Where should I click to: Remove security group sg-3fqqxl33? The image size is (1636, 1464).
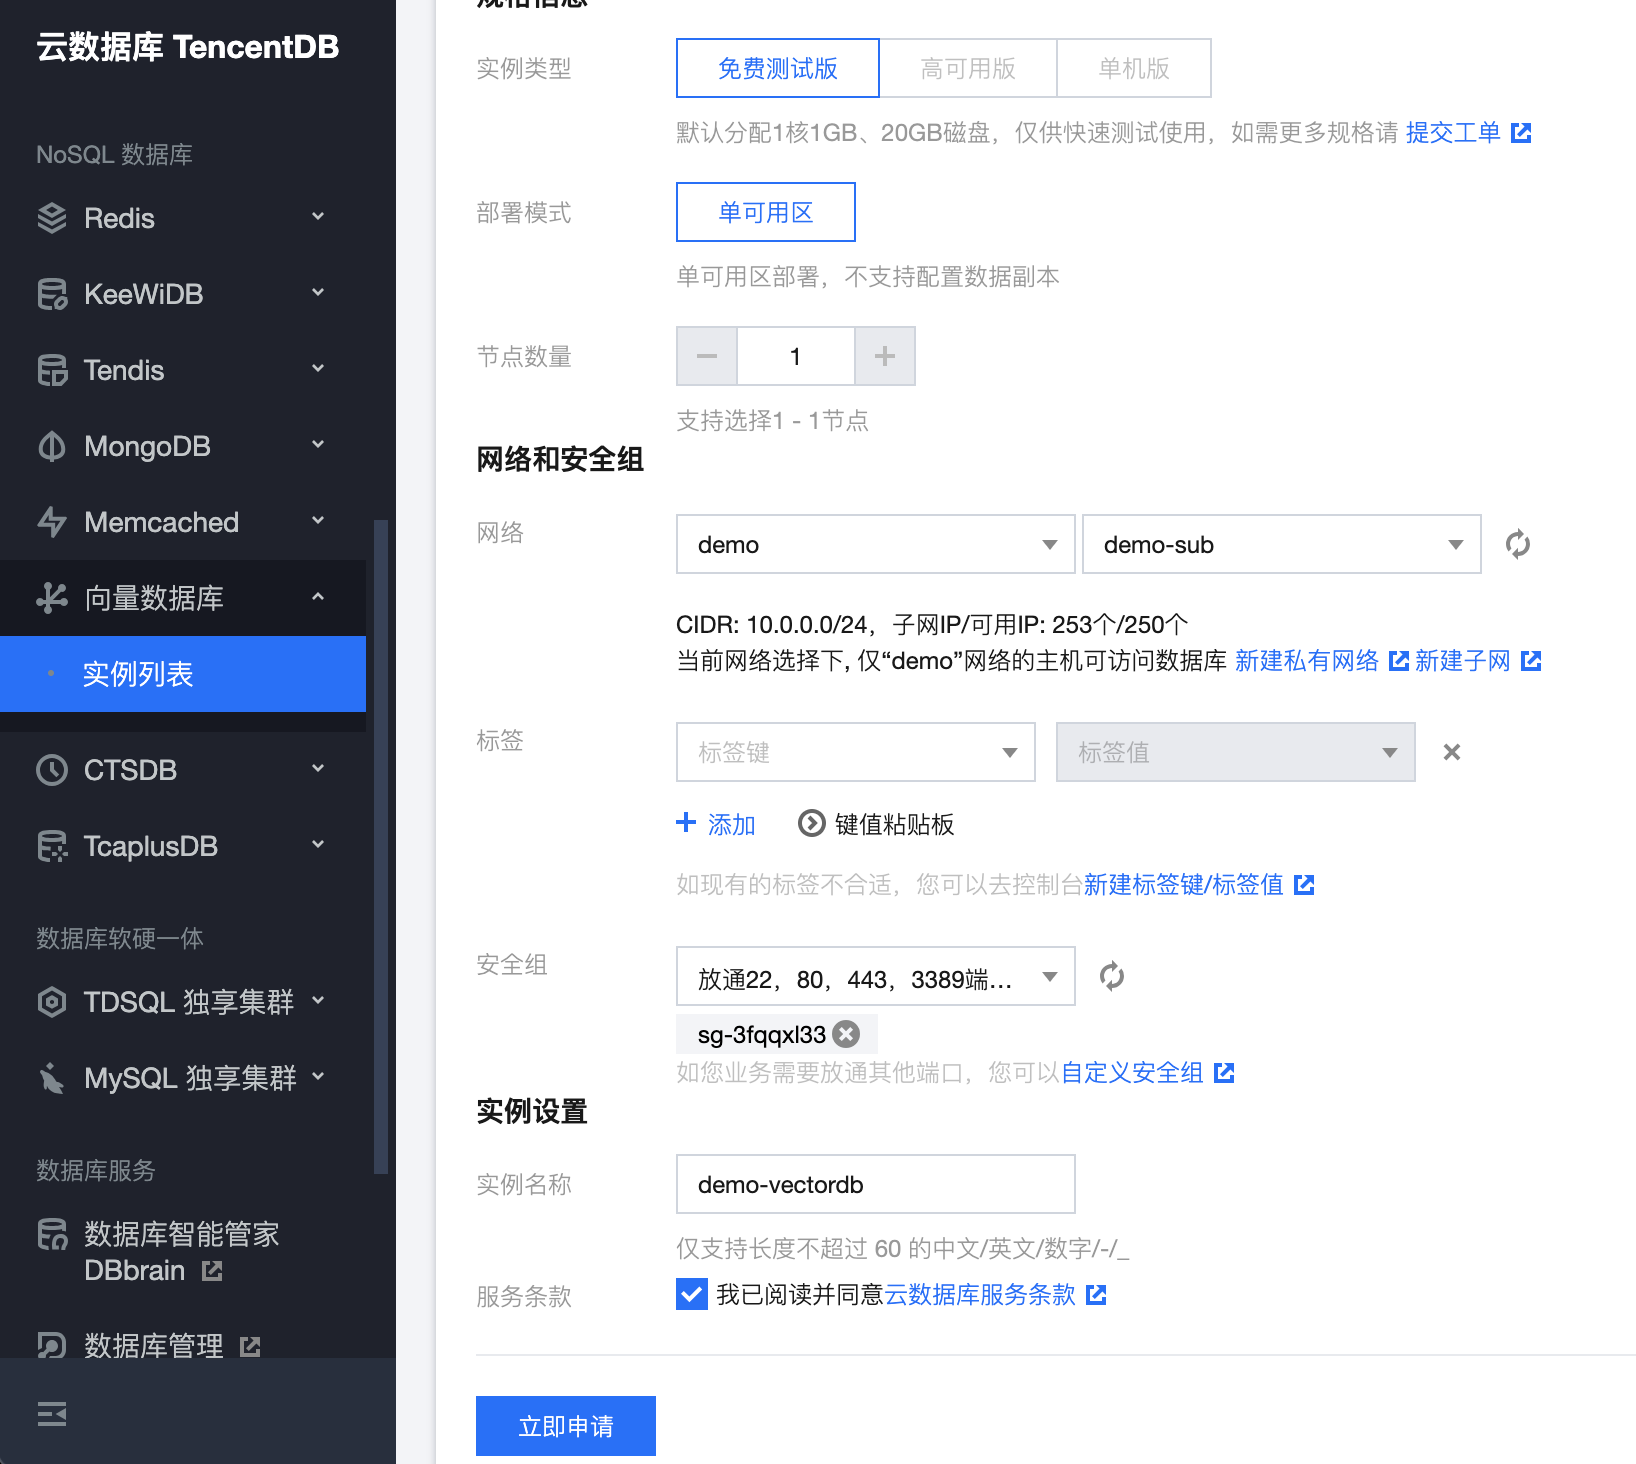pos(847,1034)
